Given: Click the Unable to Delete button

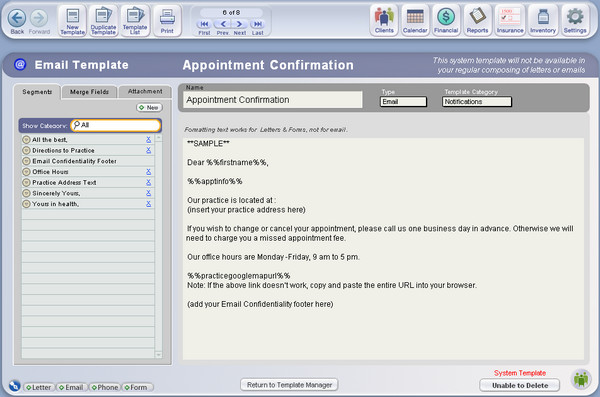Looking at the screenshot, I should [x=520, y=386].
